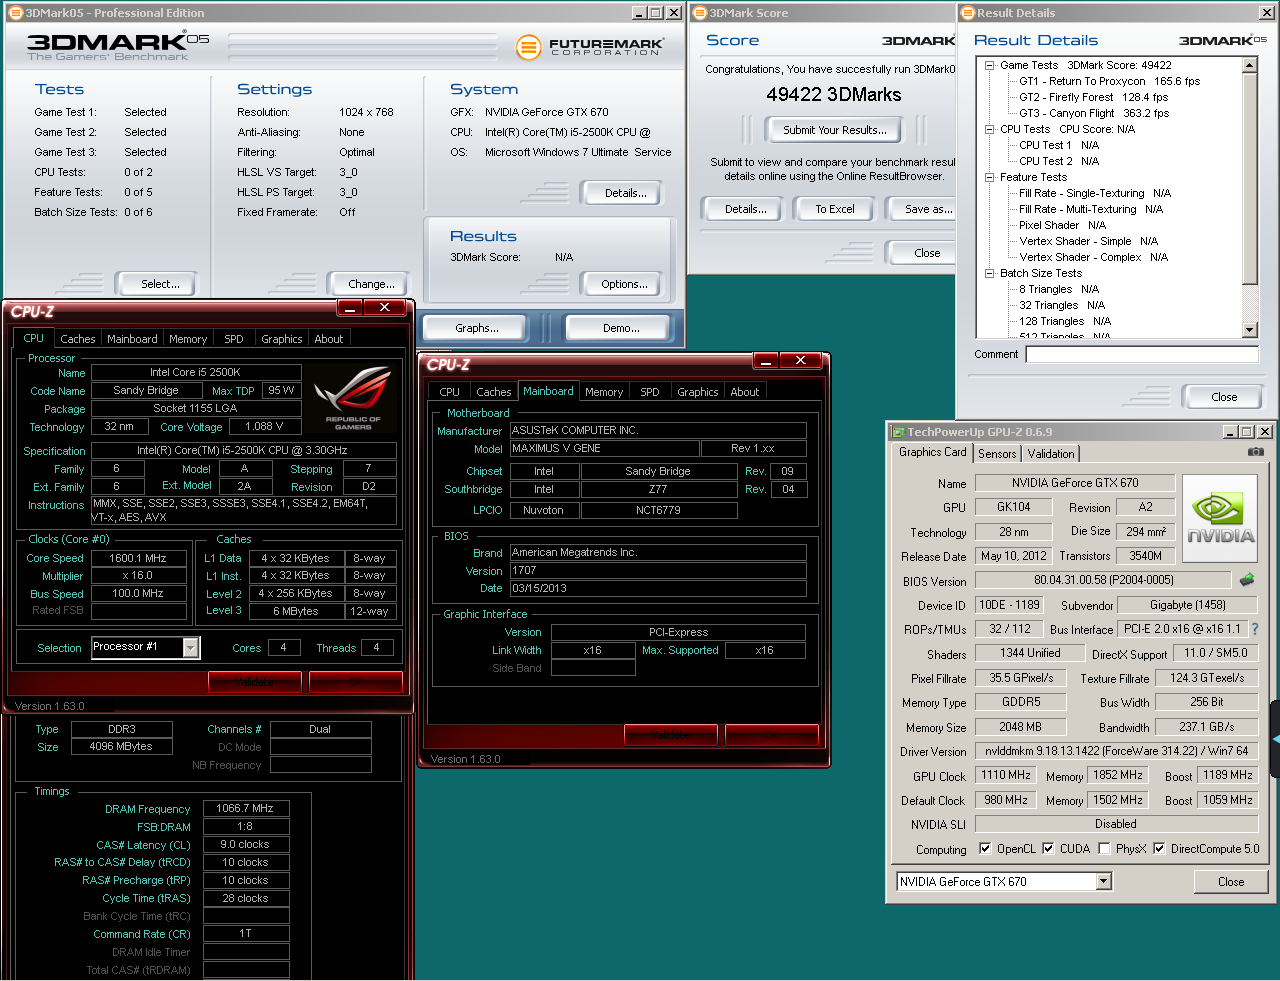The image size is (1280, 981).
Task: Select the GT1 - Return To Proxycon result
Action: pos(1109,81)
